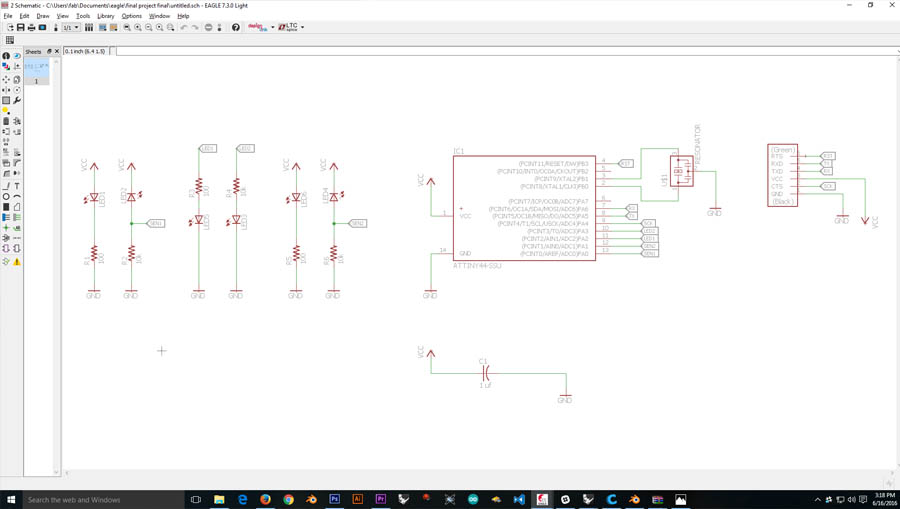Screen dimensions: 900x509
Task: Select the Junction tool
Action: coord(6,228)
